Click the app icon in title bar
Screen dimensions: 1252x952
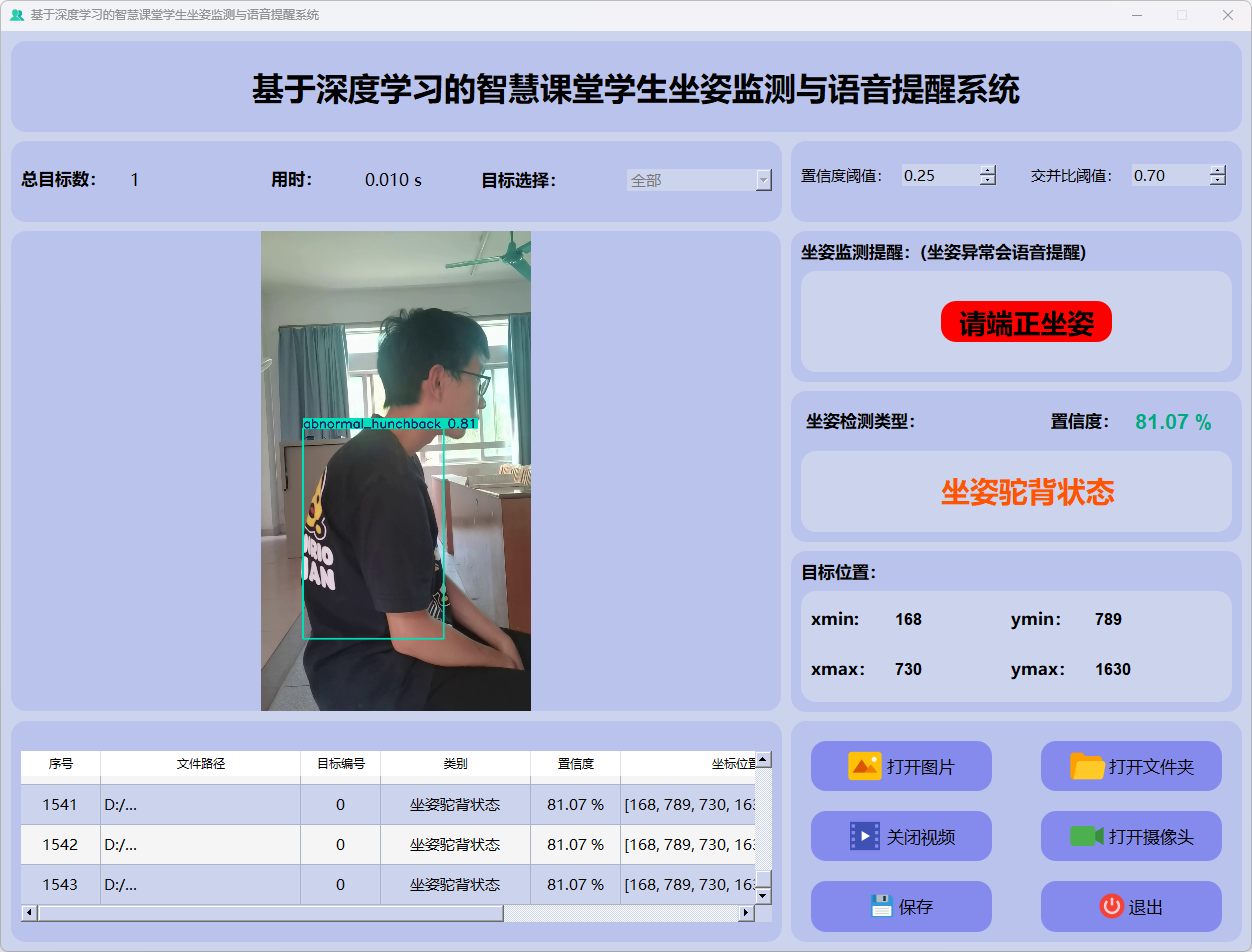pos(16,15)
